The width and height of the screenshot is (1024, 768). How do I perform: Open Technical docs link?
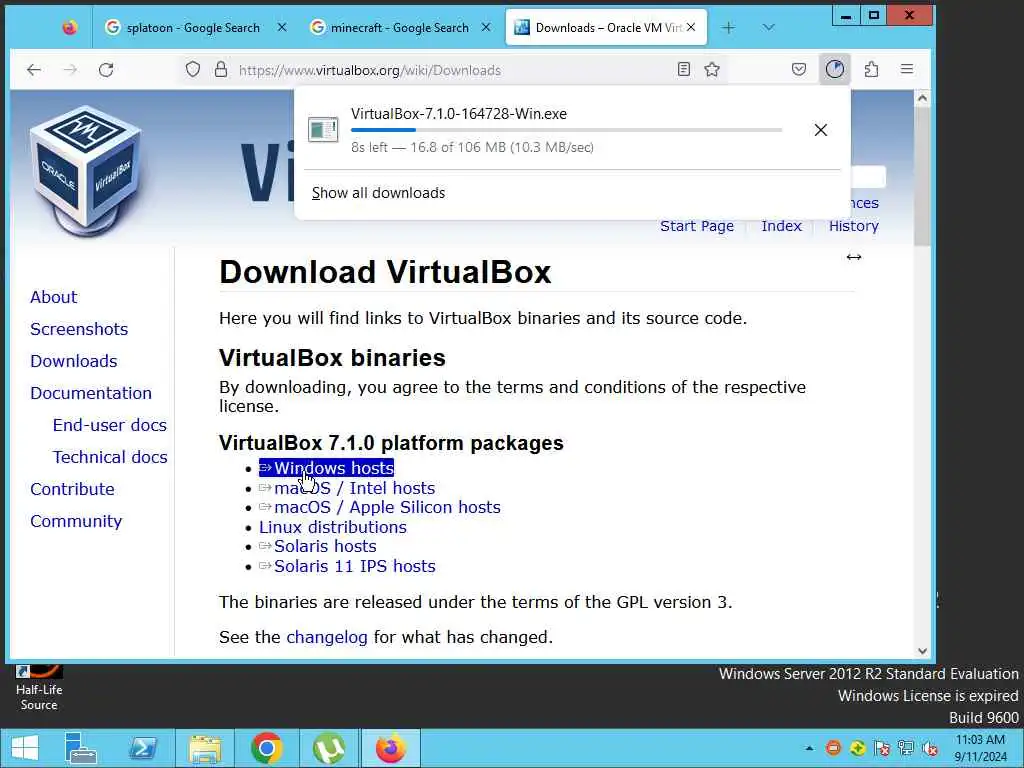point(110,457)
